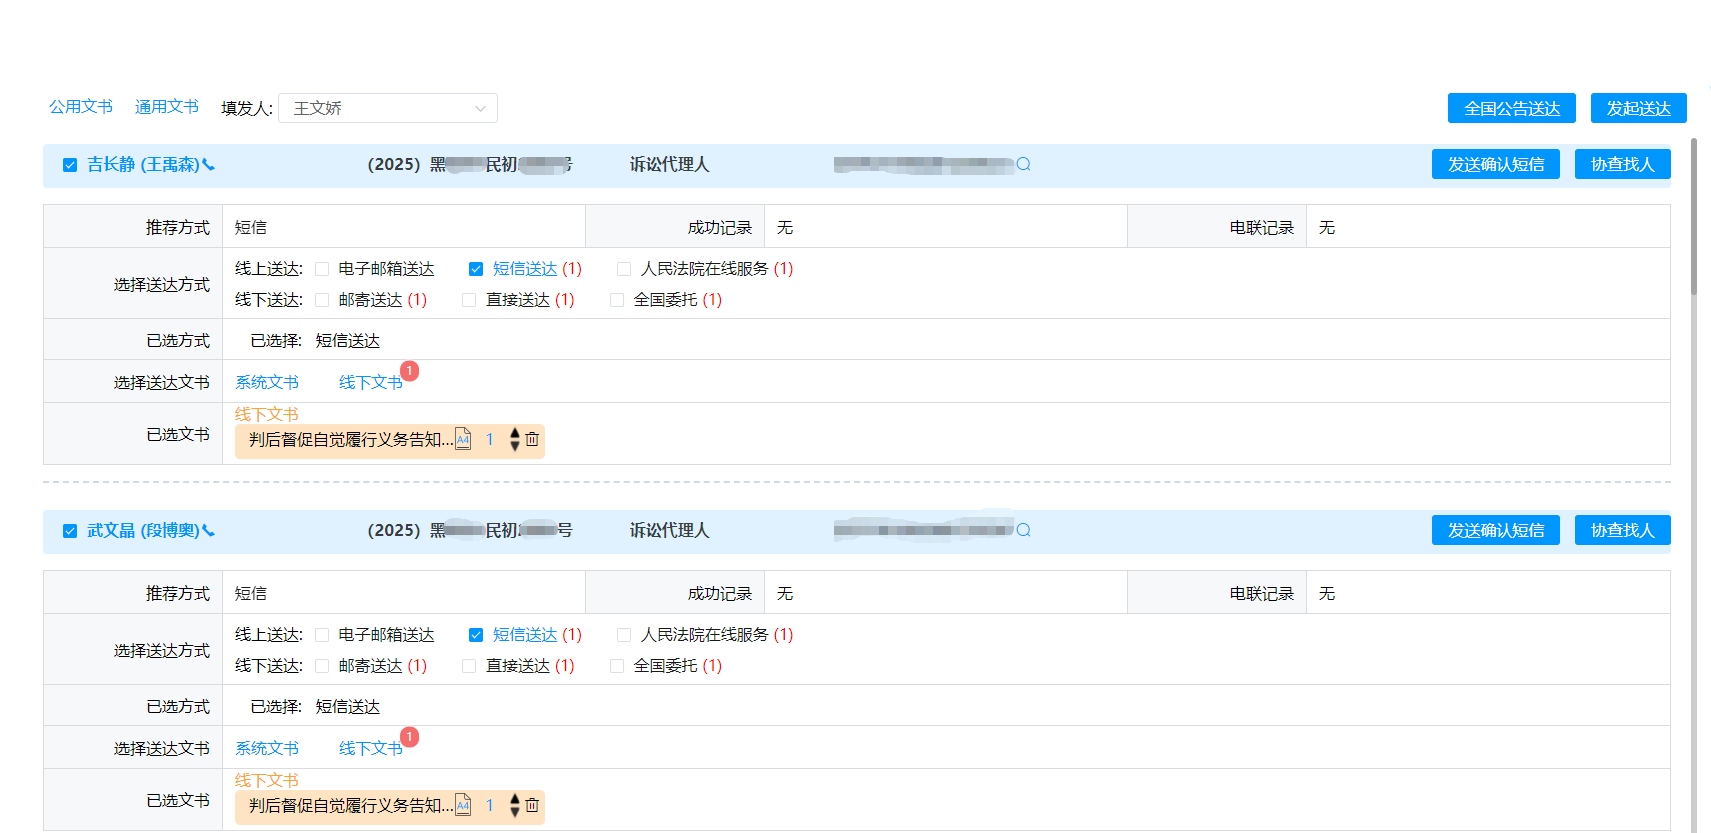Delete the selected document in 吉长静's section
Image resolution: width=1711 pixels, height=833 pixels.
(x=532, y=440)
